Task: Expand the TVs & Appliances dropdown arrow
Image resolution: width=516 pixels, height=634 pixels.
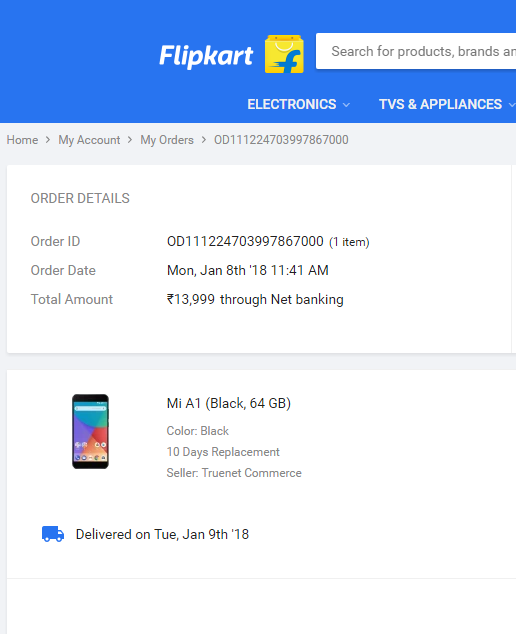Action: pyautogui.click(x=512, y=105)
